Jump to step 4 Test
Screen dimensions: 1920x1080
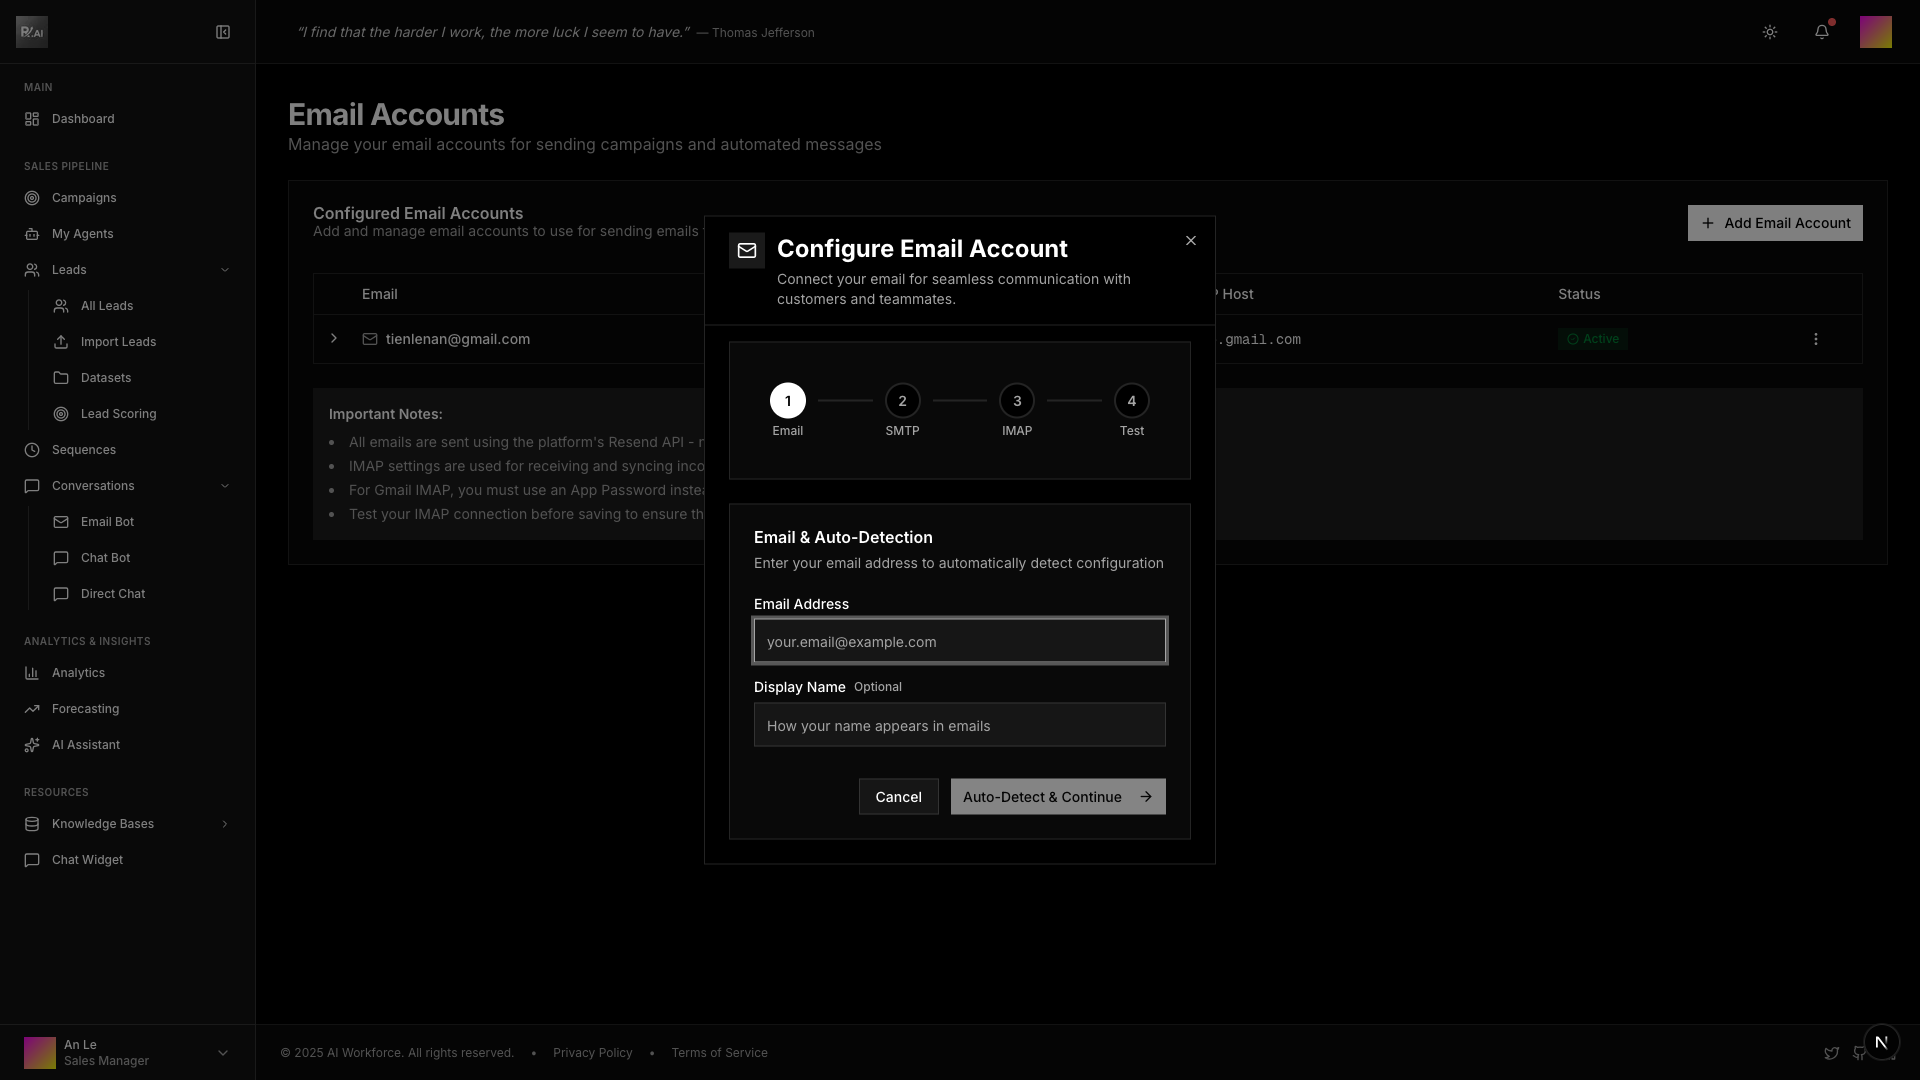pyautogui.click(x=1131, y=401)
